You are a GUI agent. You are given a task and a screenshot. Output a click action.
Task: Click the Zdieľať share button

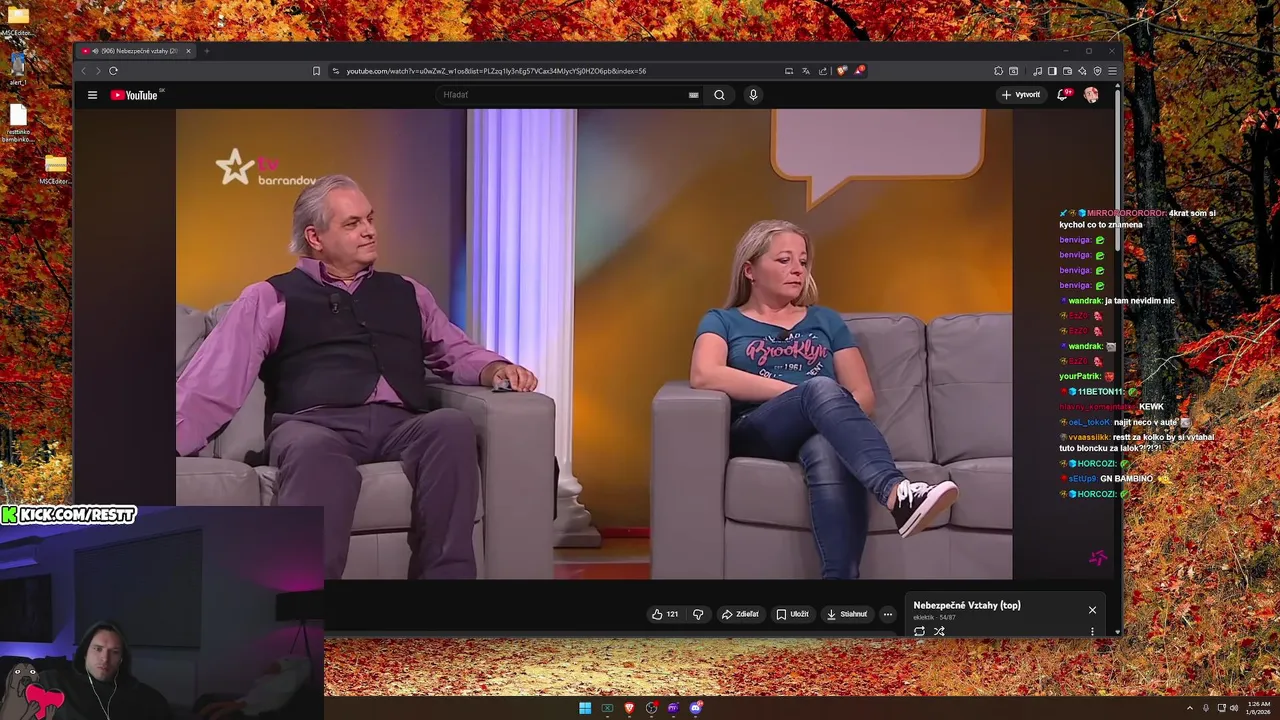tap(741, 614)
